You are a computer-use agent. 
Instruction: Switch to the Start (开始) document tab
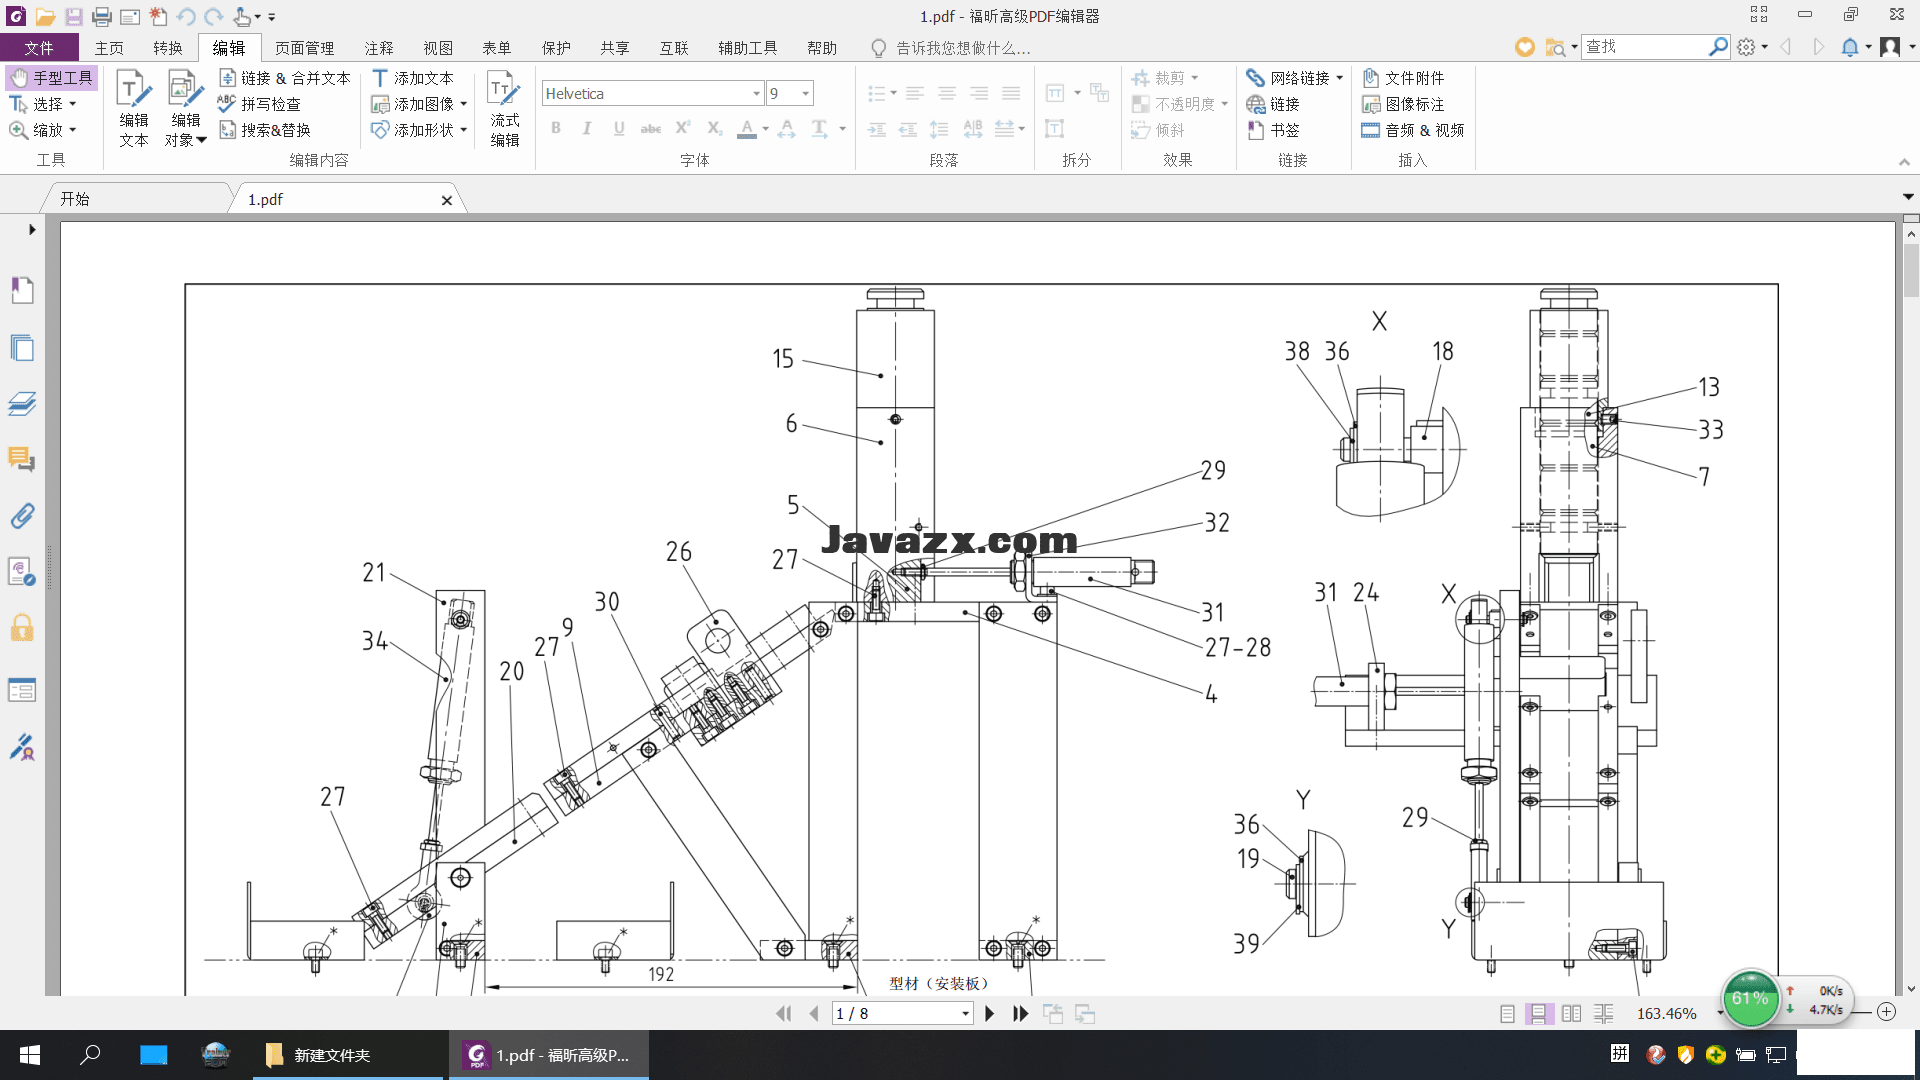coord(75,199)
